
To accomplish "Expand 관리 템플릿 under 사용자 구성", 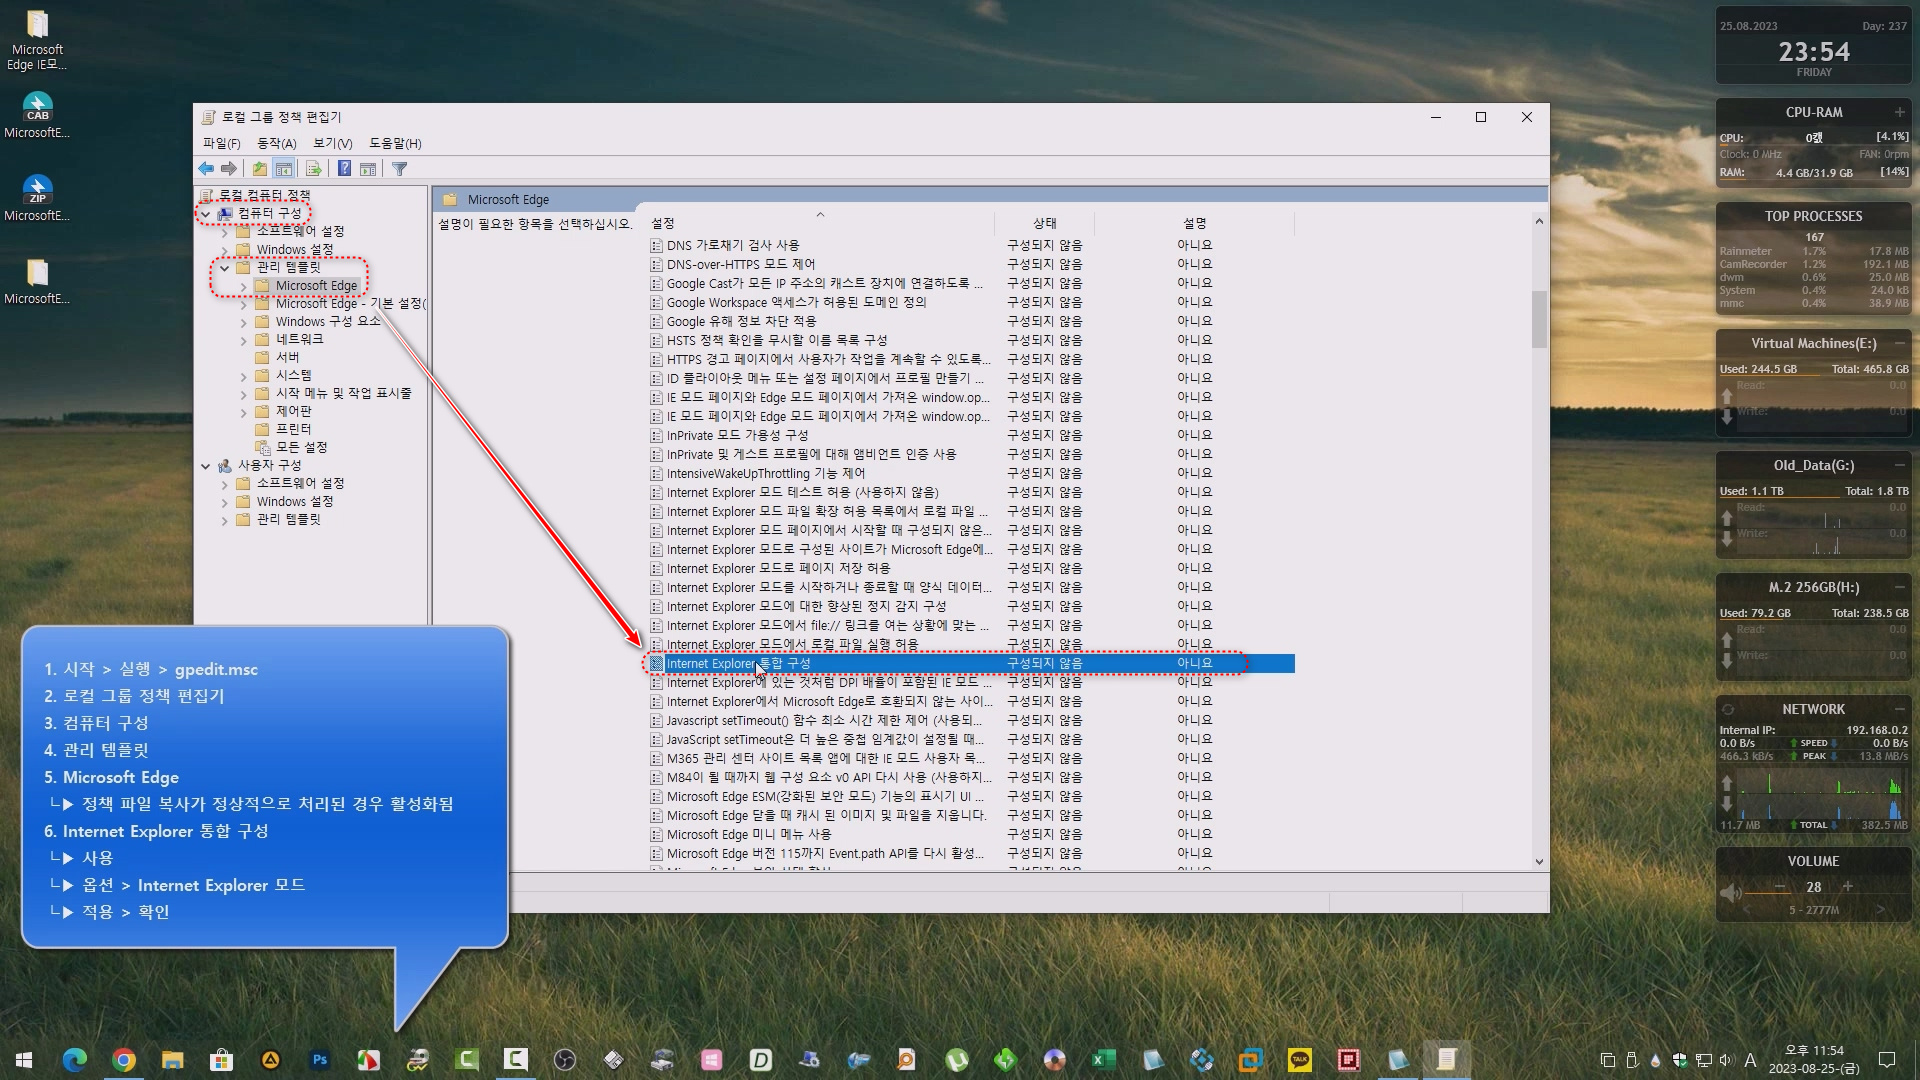I will click(x=225, y=520).
